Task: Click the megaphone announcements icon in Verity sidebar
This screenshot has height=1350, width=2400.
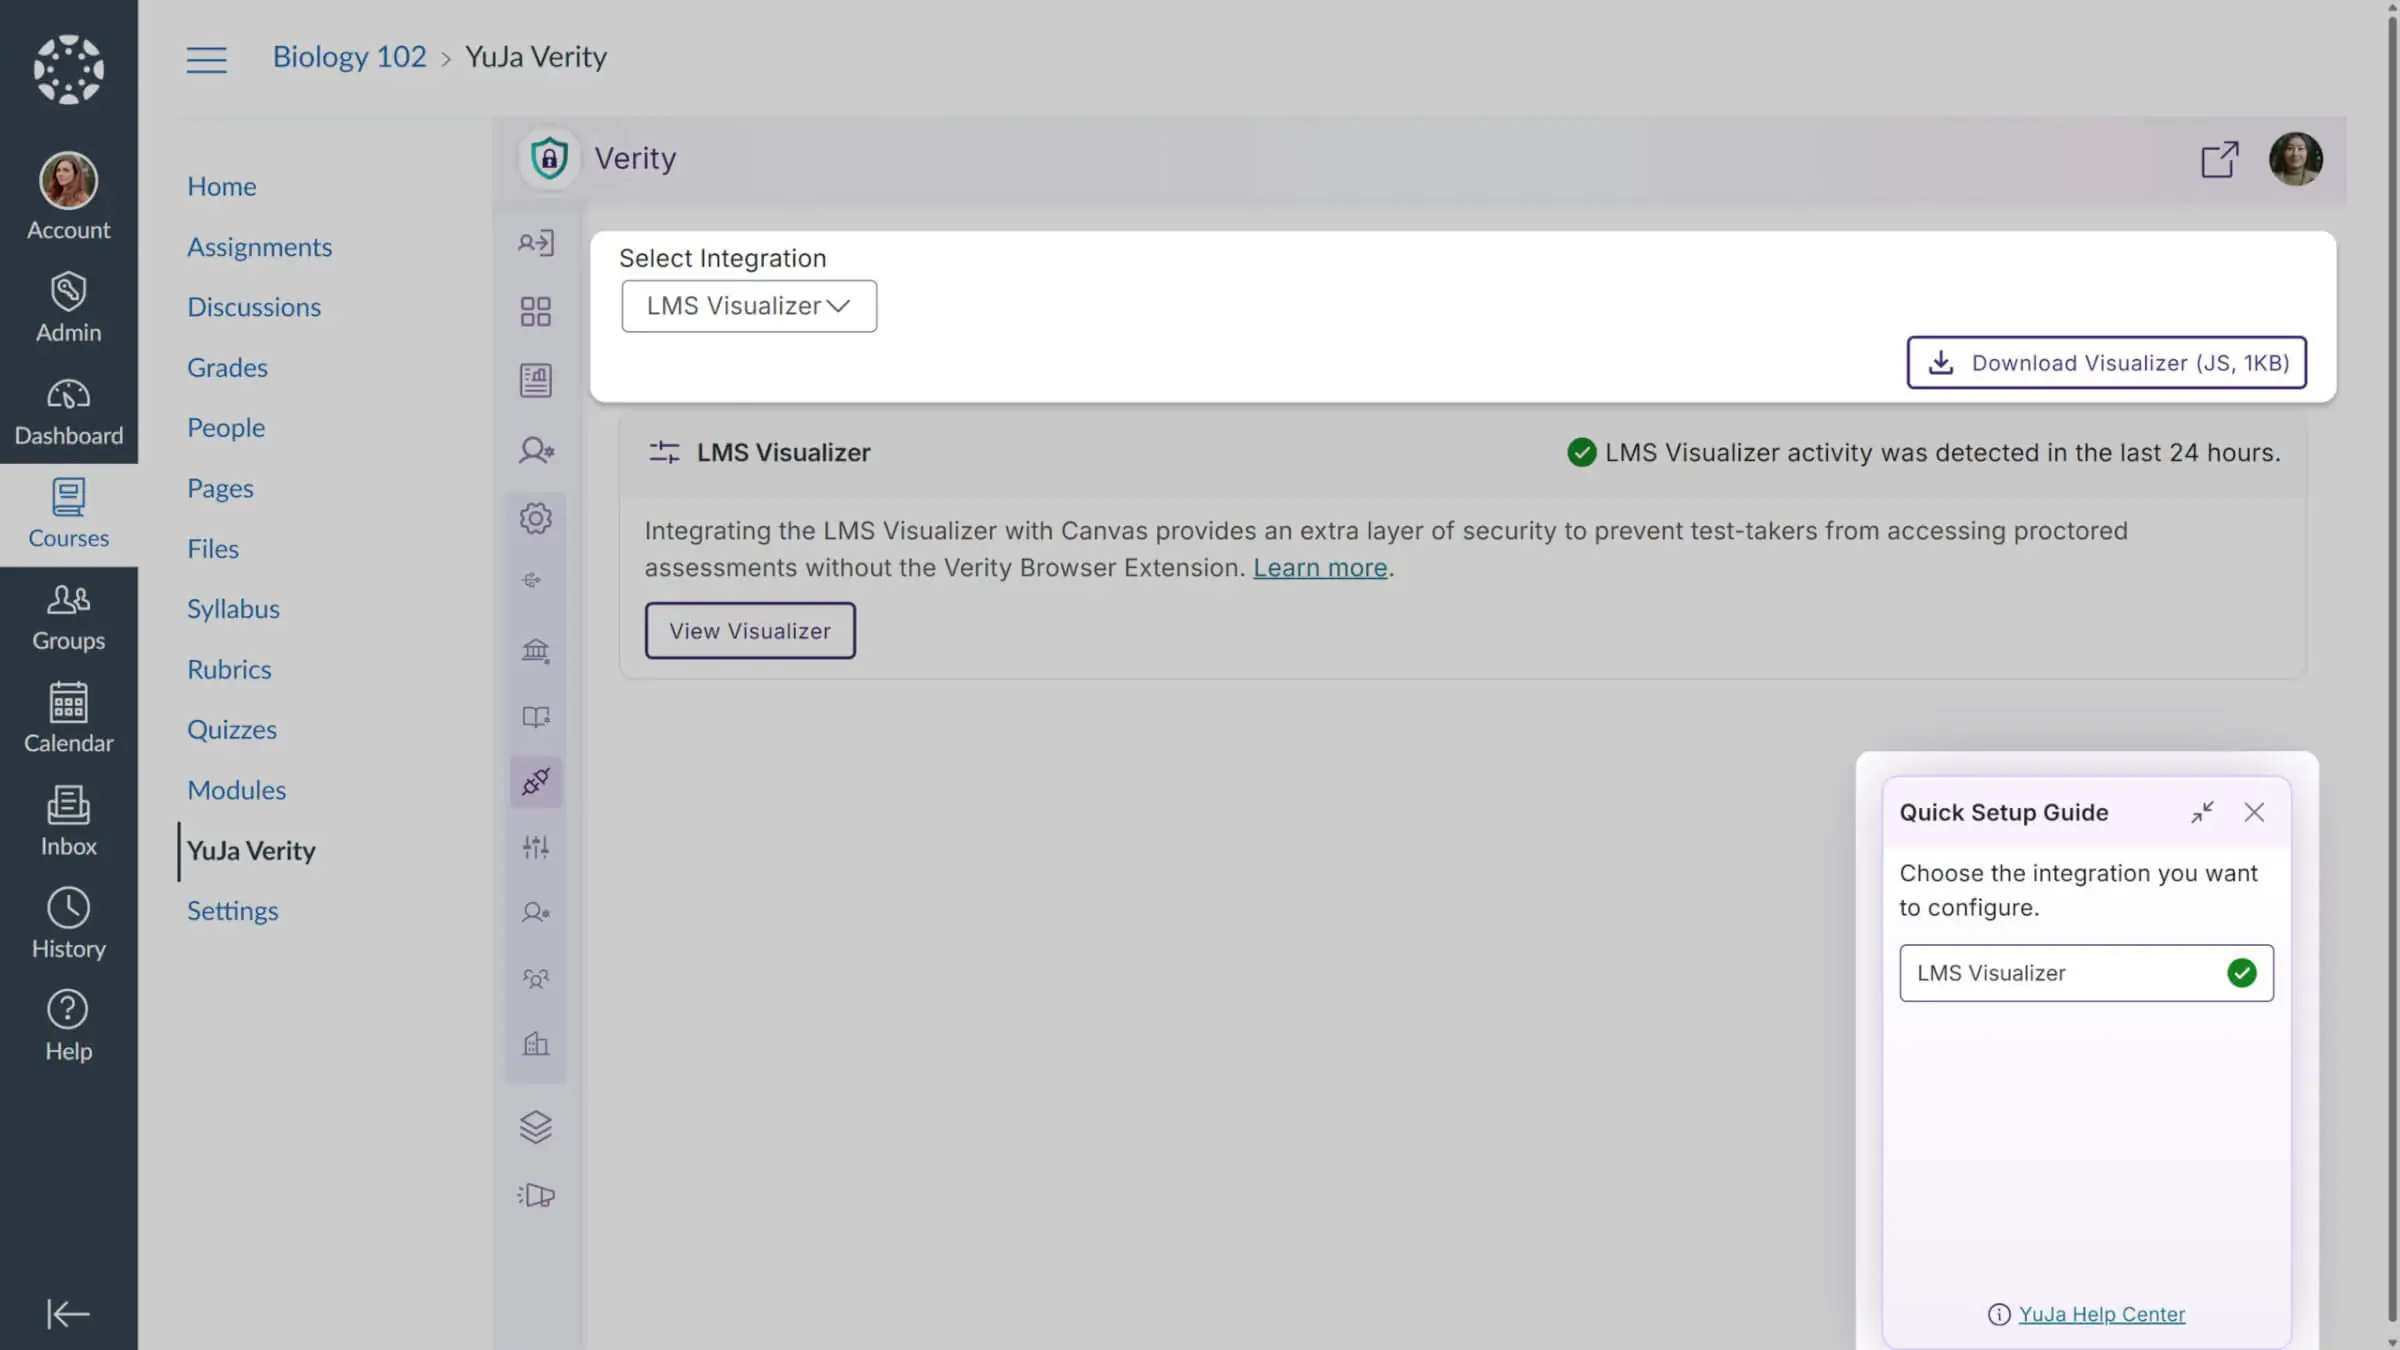Action: click(536, 1195)
